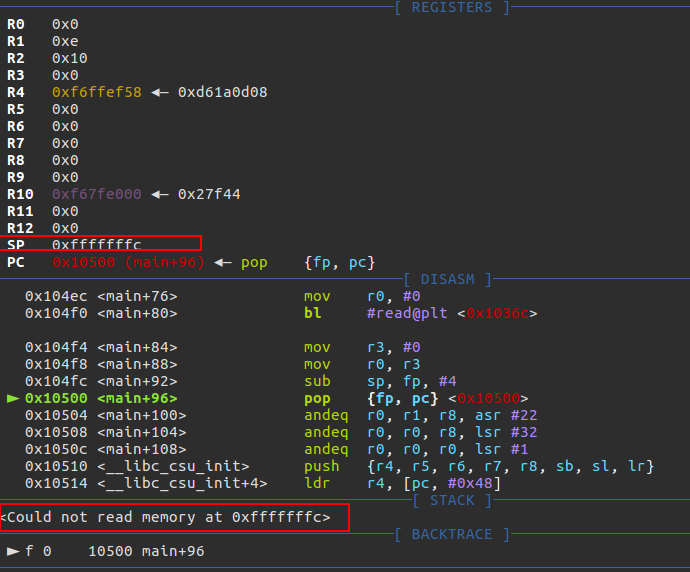Click the push instruction mnemonic
The height and width of the screenshot is (572, 690).
[322, 466]
